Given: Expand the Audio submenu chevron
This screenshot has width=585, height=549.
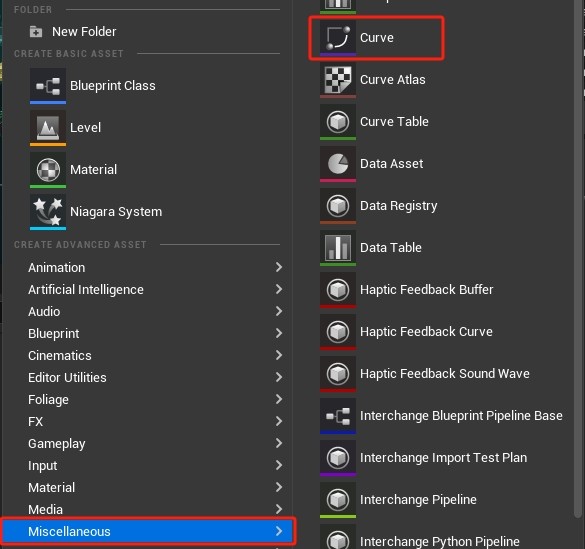Looking at the screenshot, I should pos(279,311).
